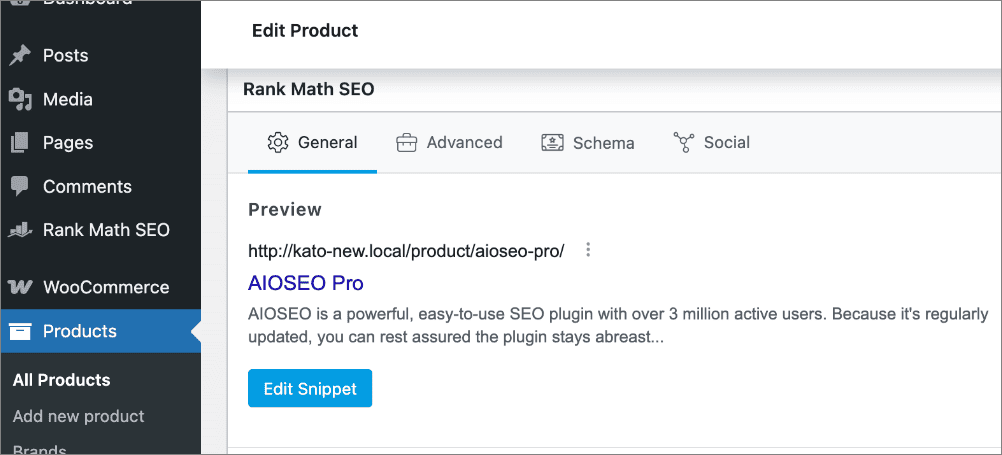
Task: Open the Add new product submenu link
Action: click(79, 417)
